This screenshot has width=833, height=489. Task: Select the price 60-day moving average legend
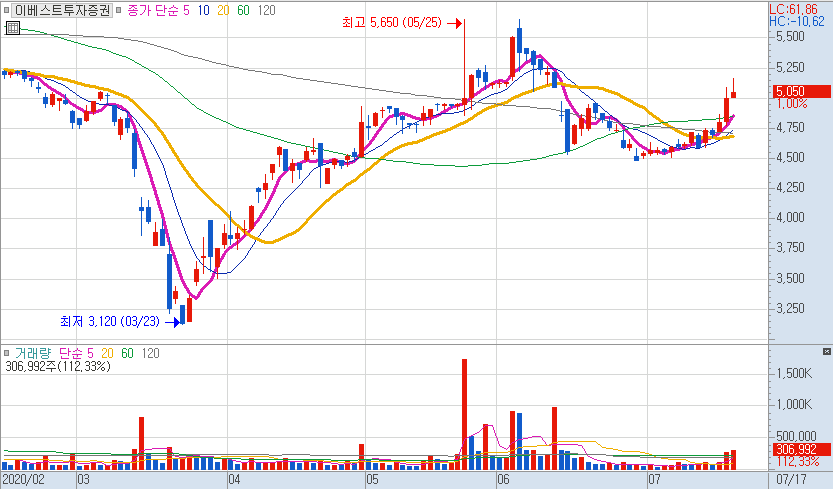point(243,10)
